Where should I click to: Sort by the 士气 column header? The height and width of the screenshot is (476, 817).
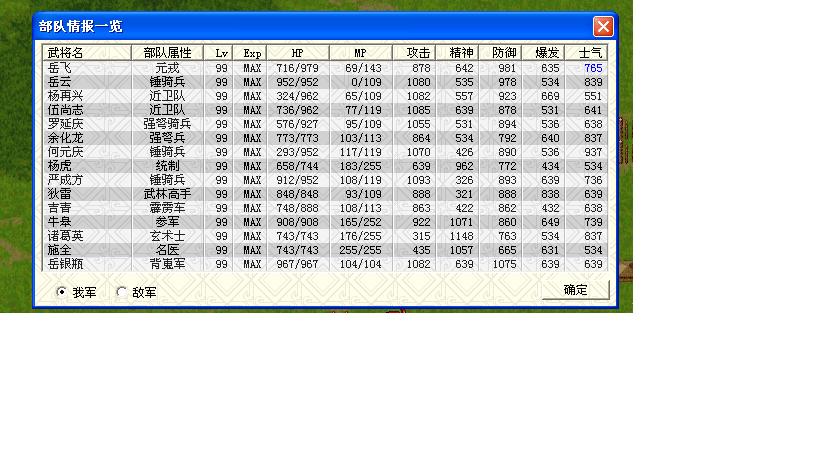pyautogui.click(x=586, y=52)
